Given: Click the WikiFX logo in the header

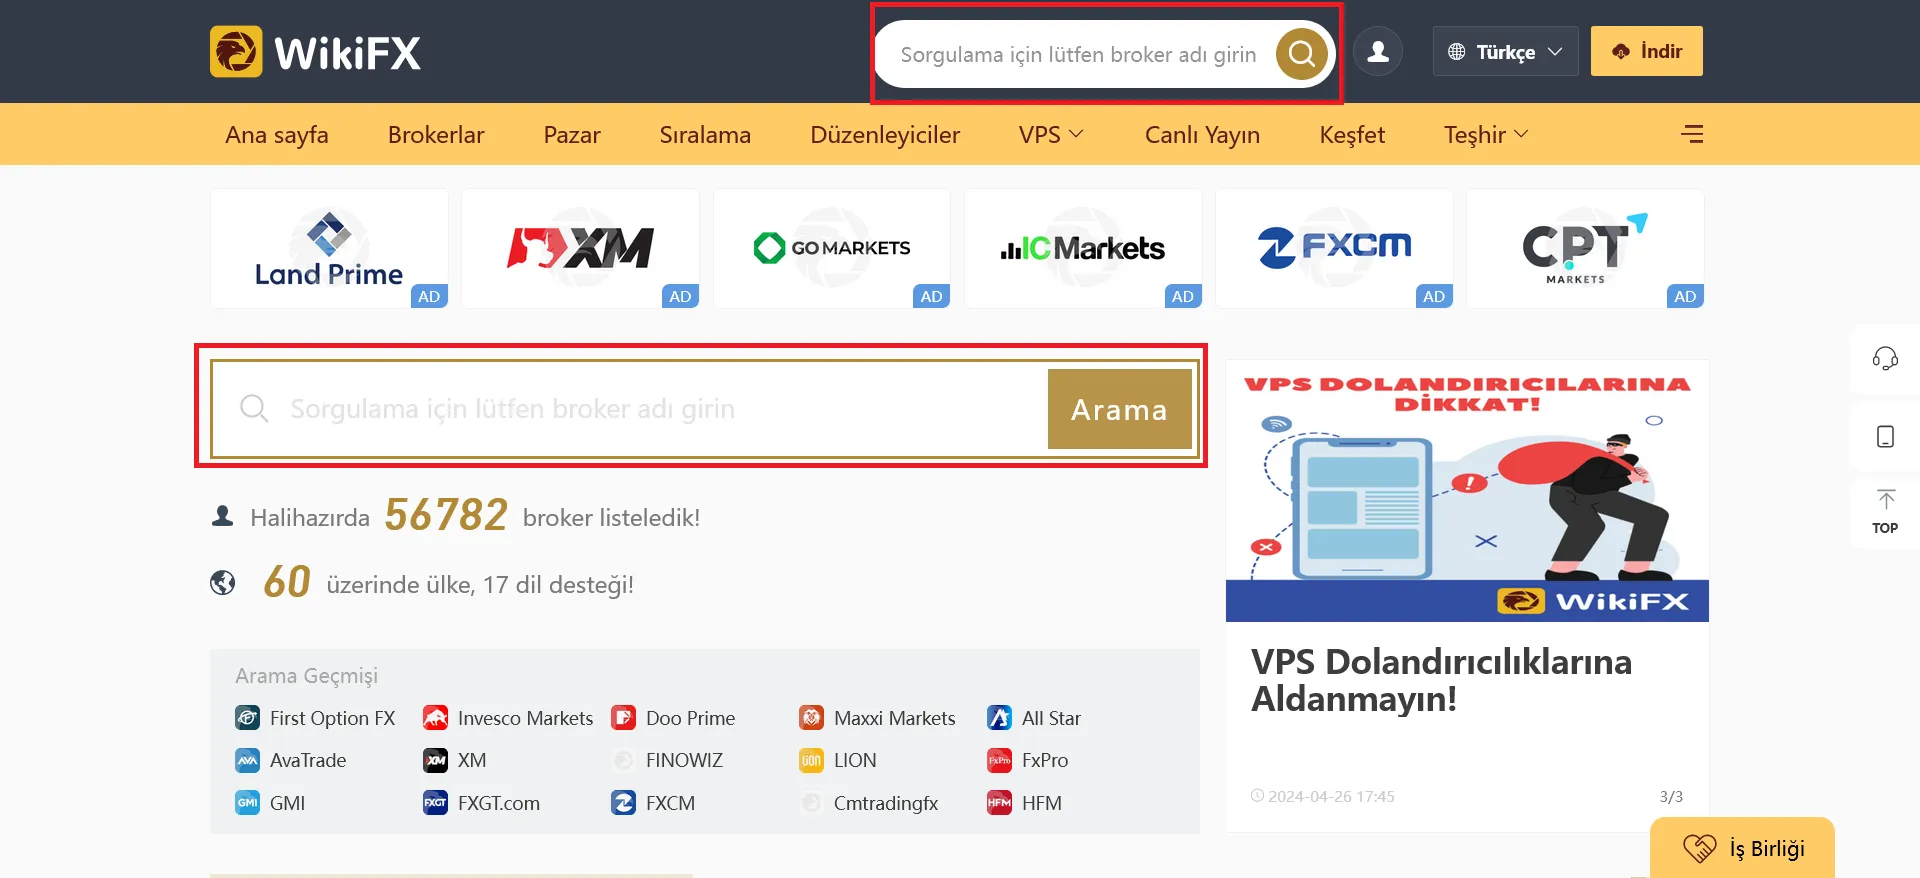Looking at the screenshot, I should coord(315,52).
